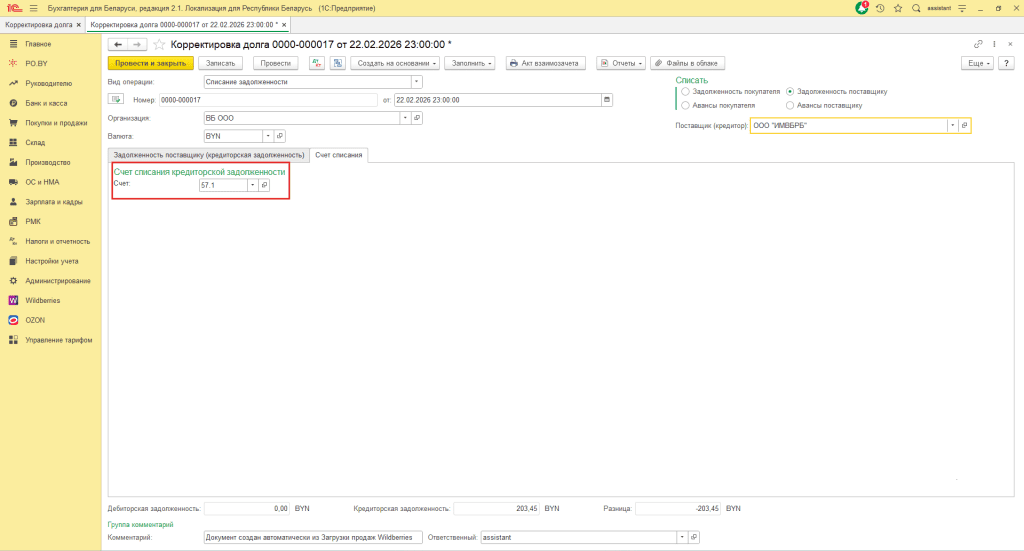The width and height of the screenshot is (1024, 551).
Task: Click the search magnifier icon in title bar
Action: 915,8
